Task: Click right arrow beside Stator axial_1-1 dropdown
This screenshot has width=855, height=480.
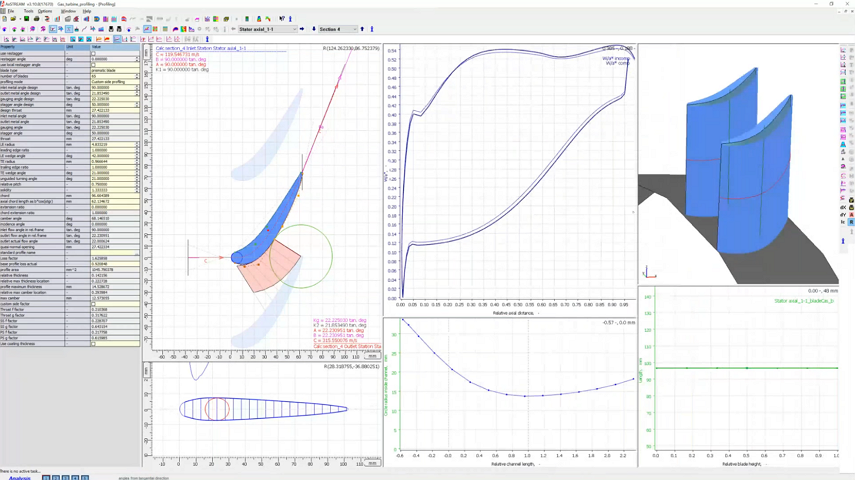Action: coord(303,29)
